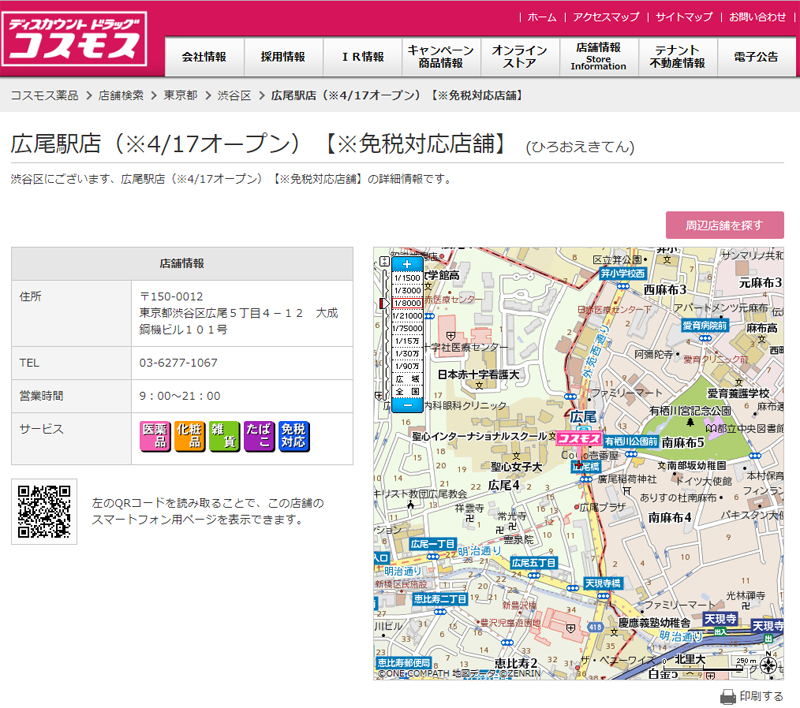Open the 会社情報 navigation menu
800x708 pixels.
tap(203, 57)
